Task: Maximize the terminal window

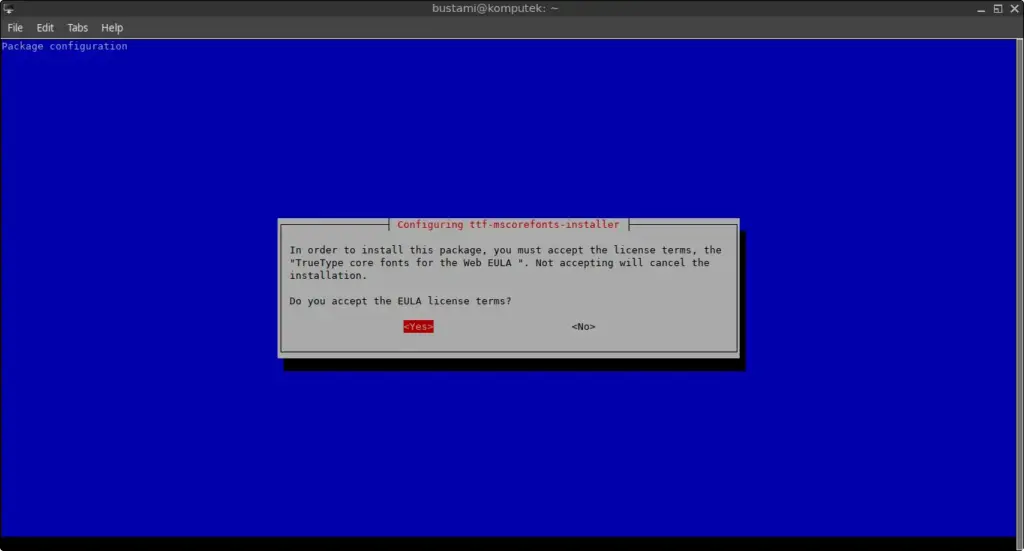Action: click(x=998, y=9)
